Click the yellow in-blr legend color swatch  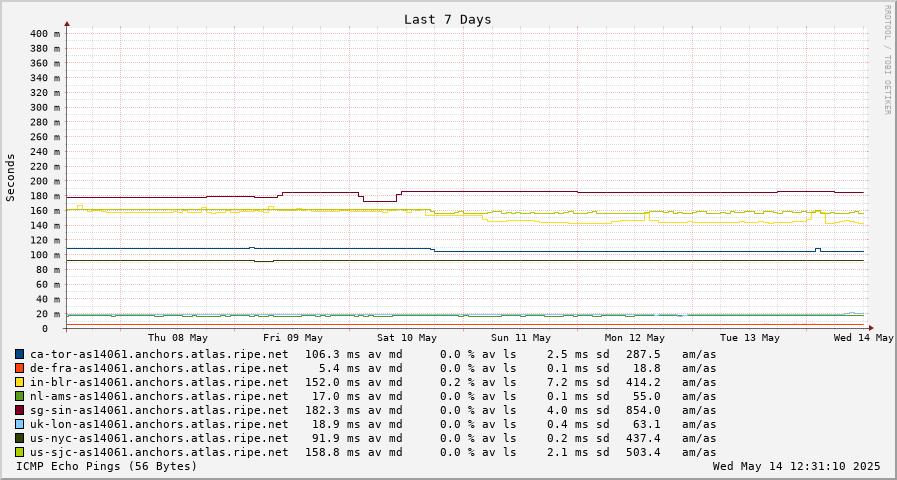pyautogui.click(x=20, y=382)
